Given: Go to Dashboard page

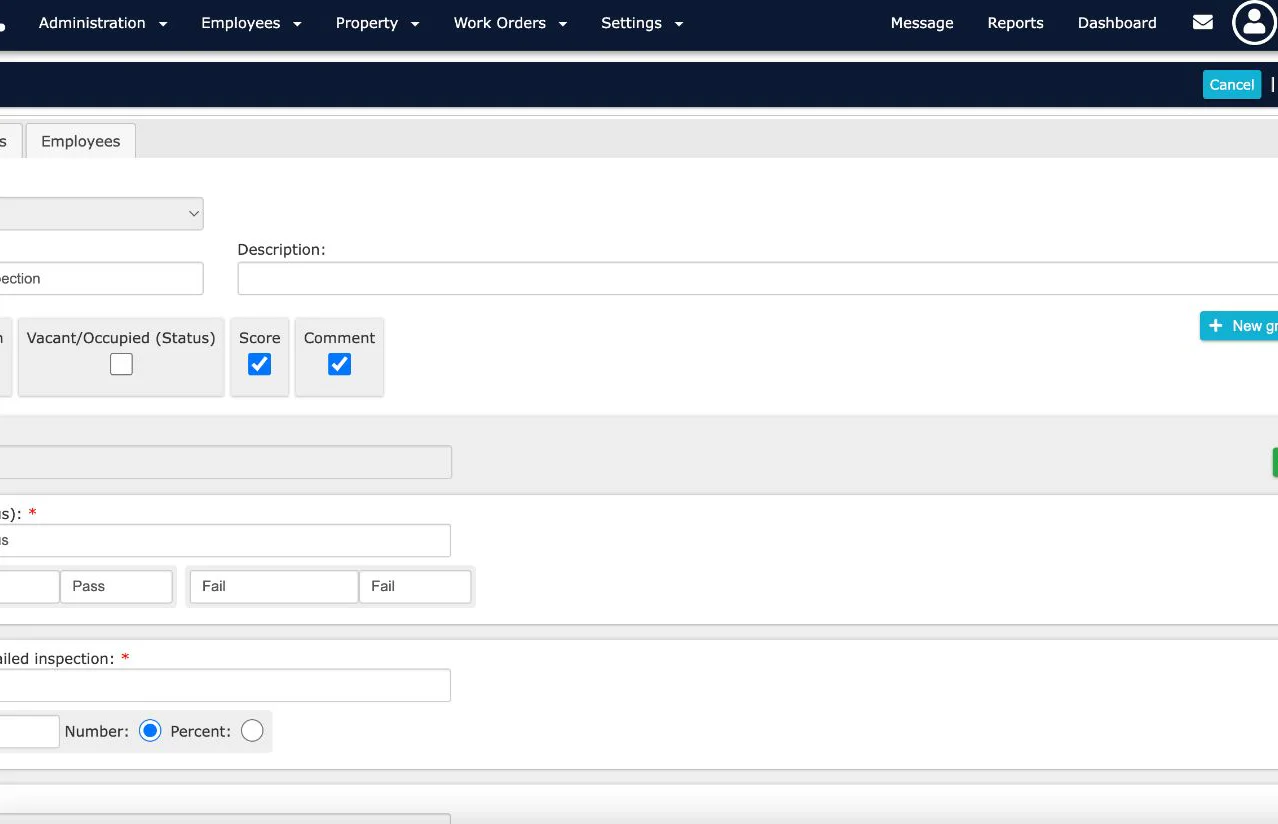Looking at the screenshot, I should point(1117,23).
